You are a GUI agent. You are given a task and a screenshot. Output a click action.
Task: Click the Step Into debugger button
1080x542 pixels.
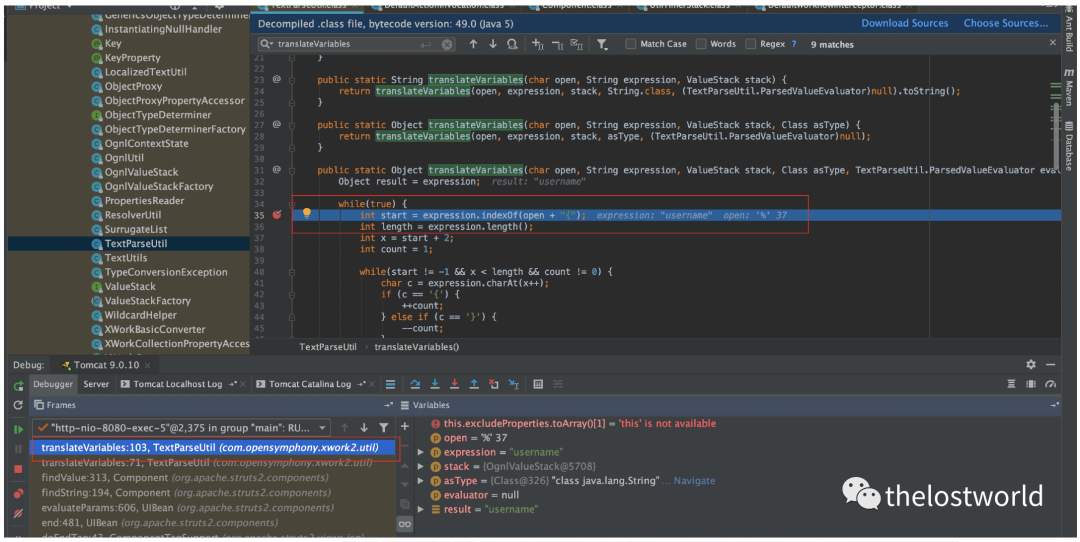point(435,384)
